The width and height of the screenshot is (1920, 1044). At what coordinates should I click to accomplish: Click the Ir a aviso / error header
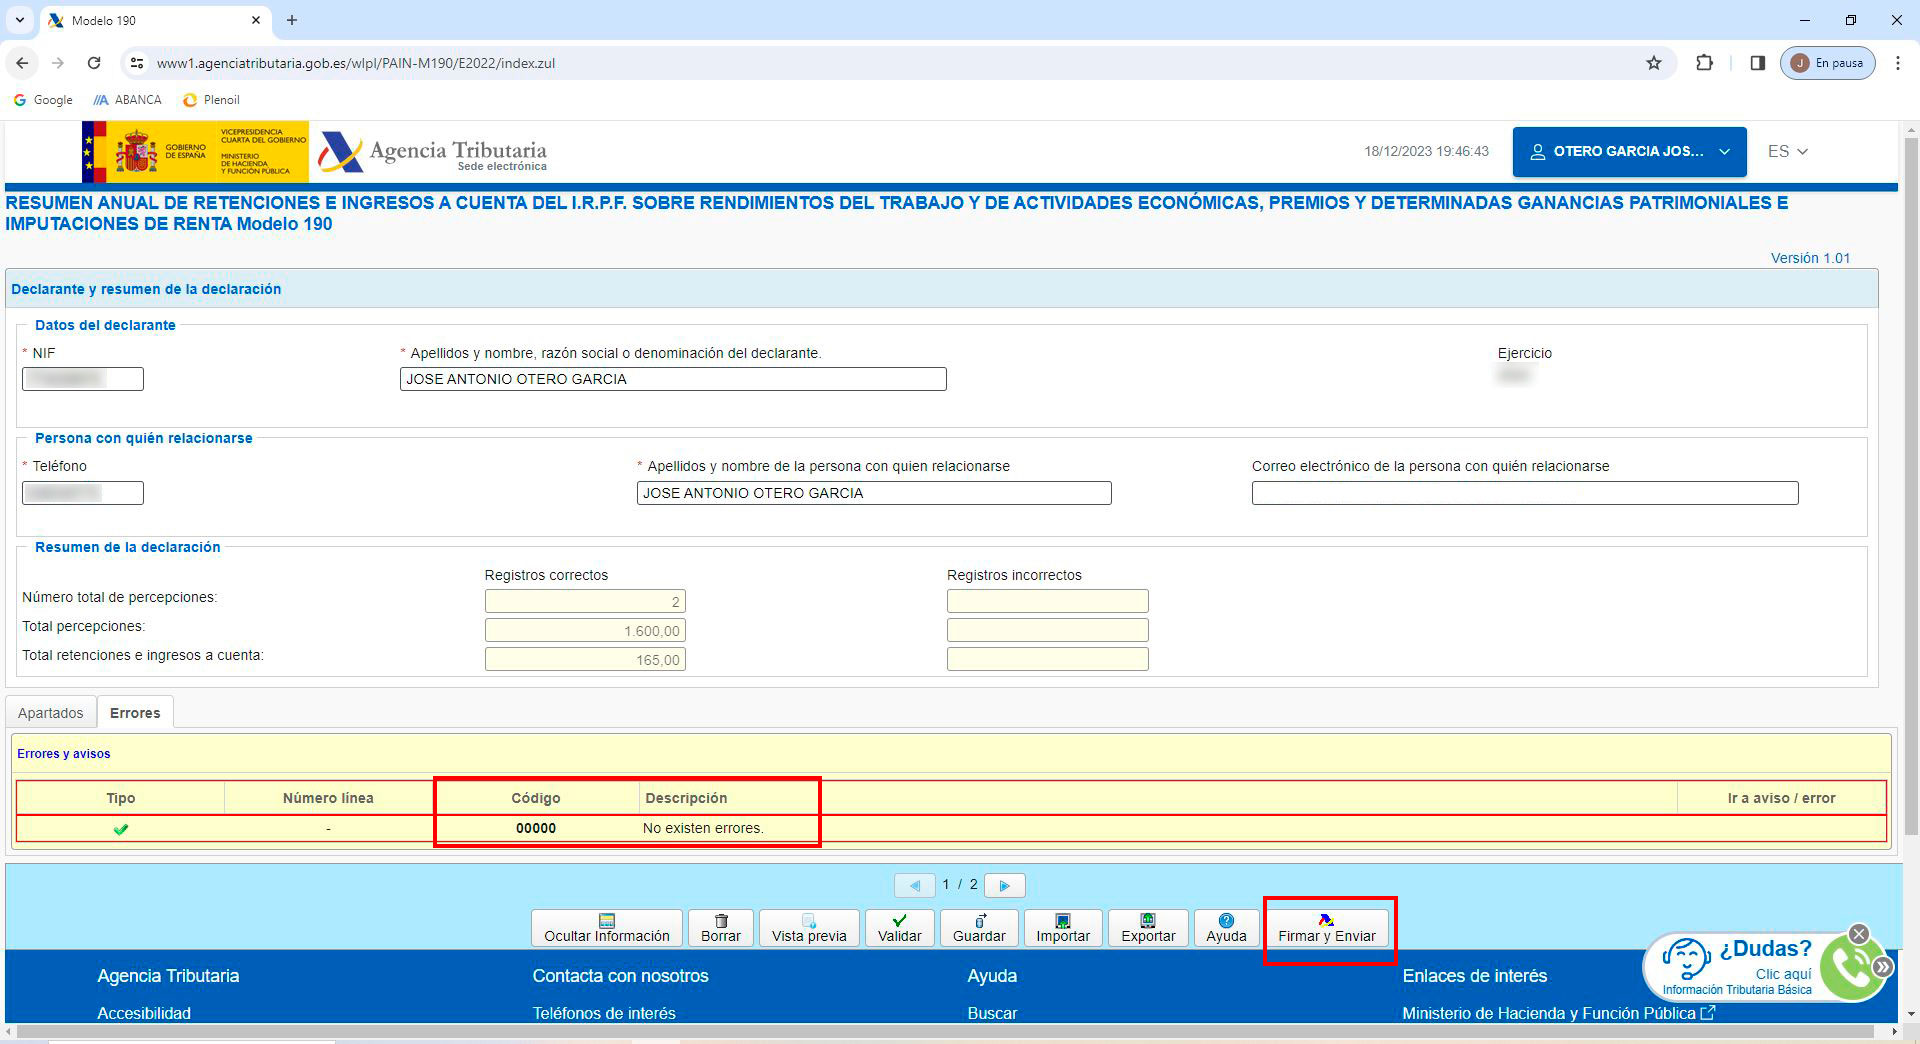coord(1781,798)
